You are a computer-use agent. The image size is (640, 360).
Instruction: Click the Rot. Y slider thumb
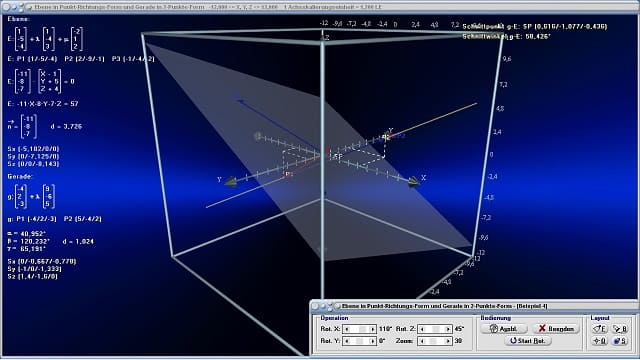coord(359,341)
